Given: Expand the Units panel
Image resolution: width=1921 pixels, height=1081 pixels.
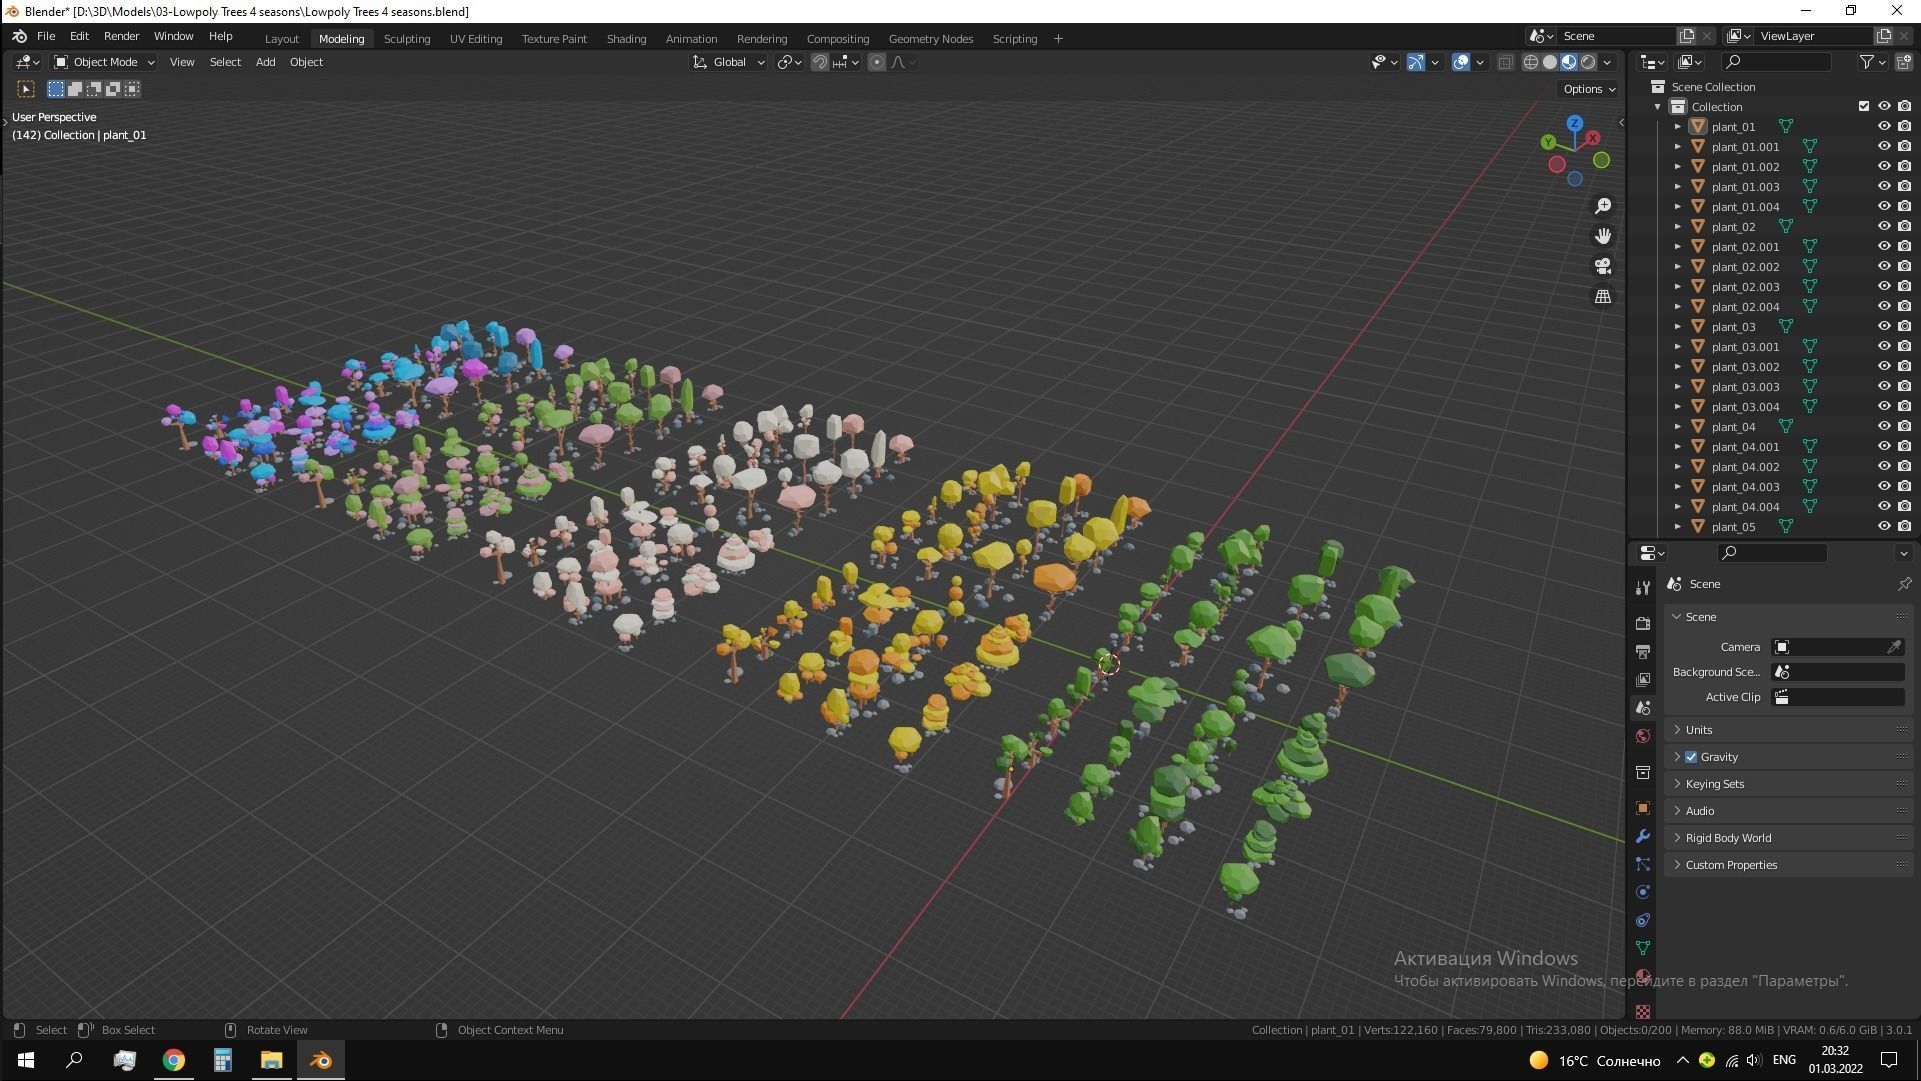Looking at the screenshot, I should [1699, 730].
